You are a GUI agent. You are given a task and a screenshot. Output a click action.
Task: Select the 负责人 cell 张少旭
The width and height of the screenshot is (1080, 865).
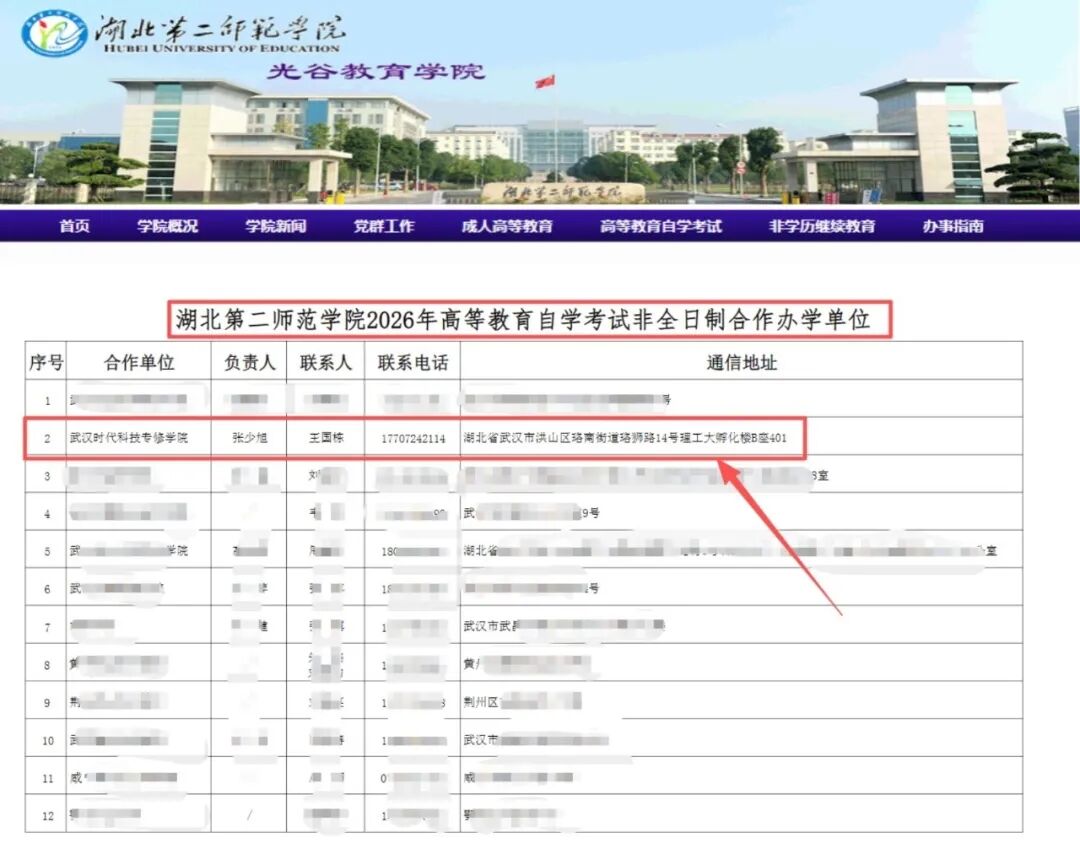pyautogui.click(x=249, y=438)
